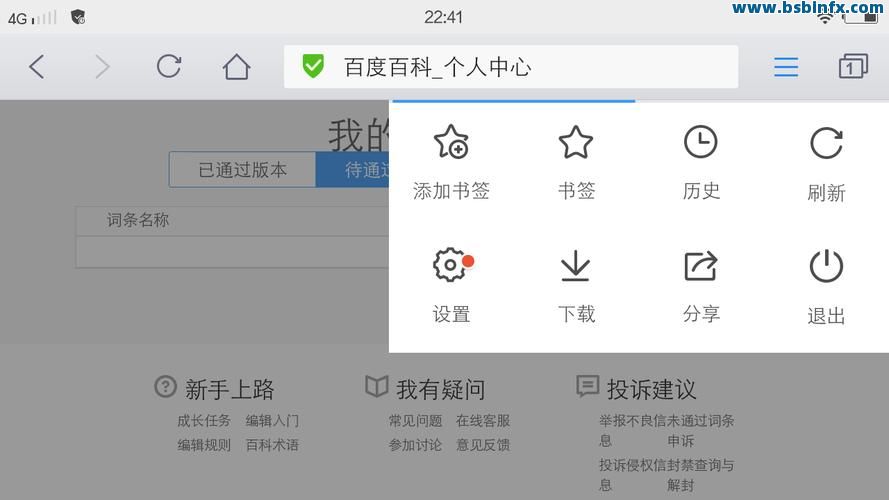Open the Downloads arrow icon
Viewport: 889px width, 500px height.
click(x=575, y=266)
